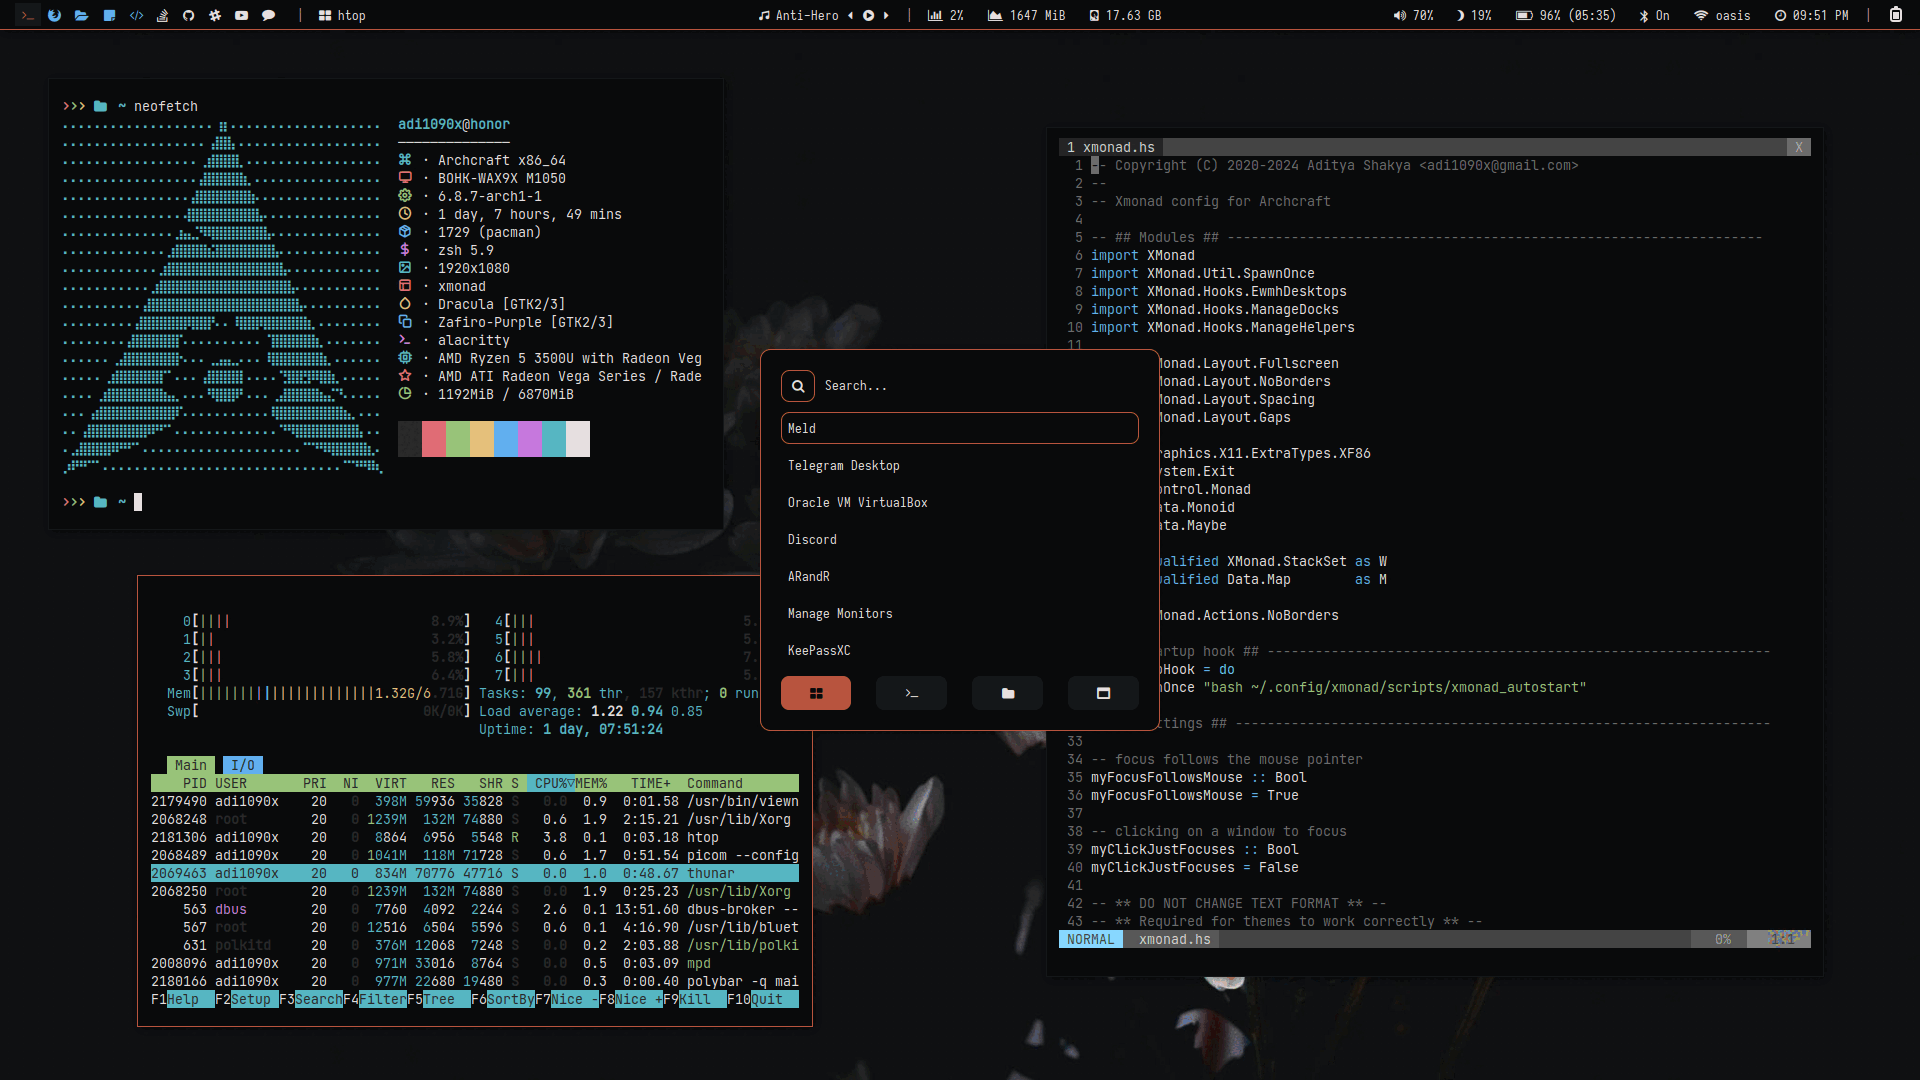
Task: Click F10 Quit in htop footer
Action: tap(766, 999)
